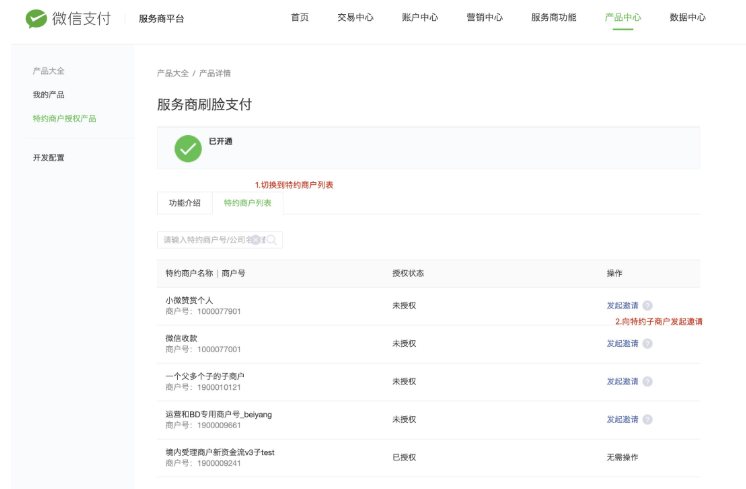
Task: Select merchant name 小微赞赏个人
Action: pyautogui.click(x=189, y=300)
